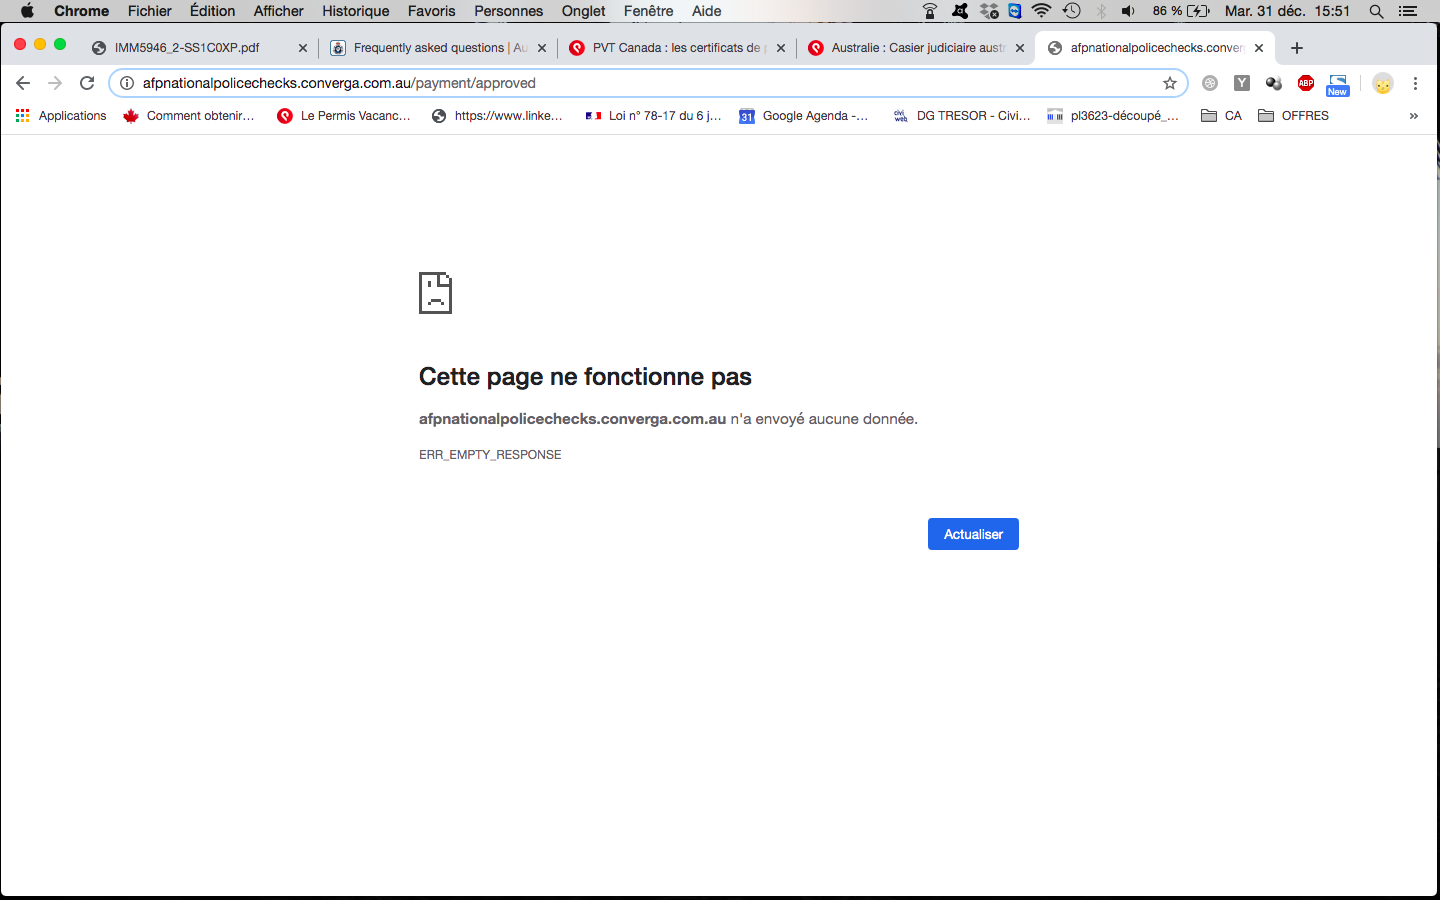Image resolution: width=1440 pixels, height=900 pixels.
Task: Click the Actualiser reload button
Action: (972, 534)
